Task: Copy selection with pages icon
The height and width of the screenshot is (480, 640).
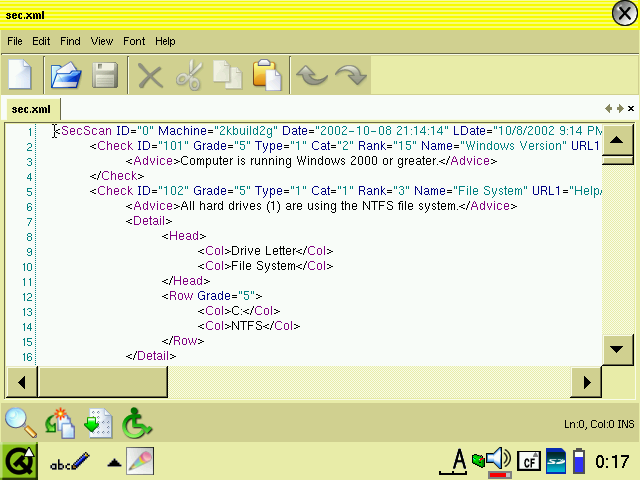Action: click(x=228, y=75)
